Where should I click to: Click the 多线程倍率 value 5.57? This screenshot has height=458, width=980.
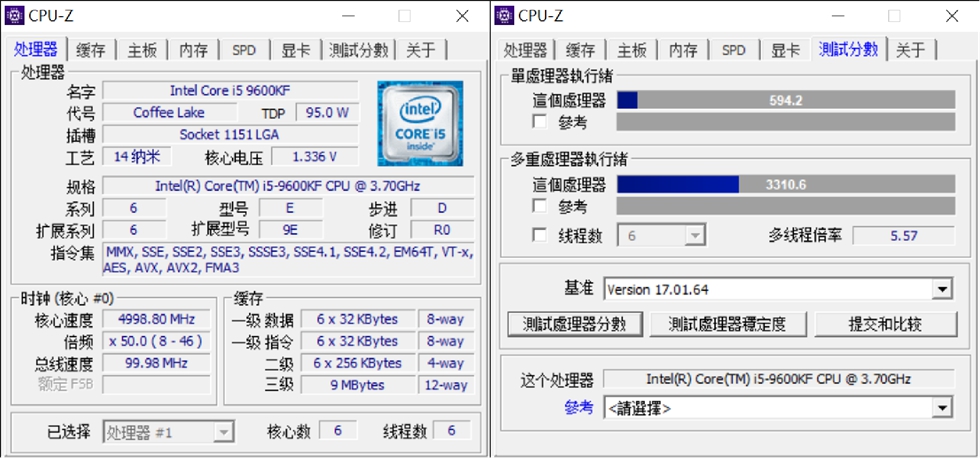coord(903,236)
